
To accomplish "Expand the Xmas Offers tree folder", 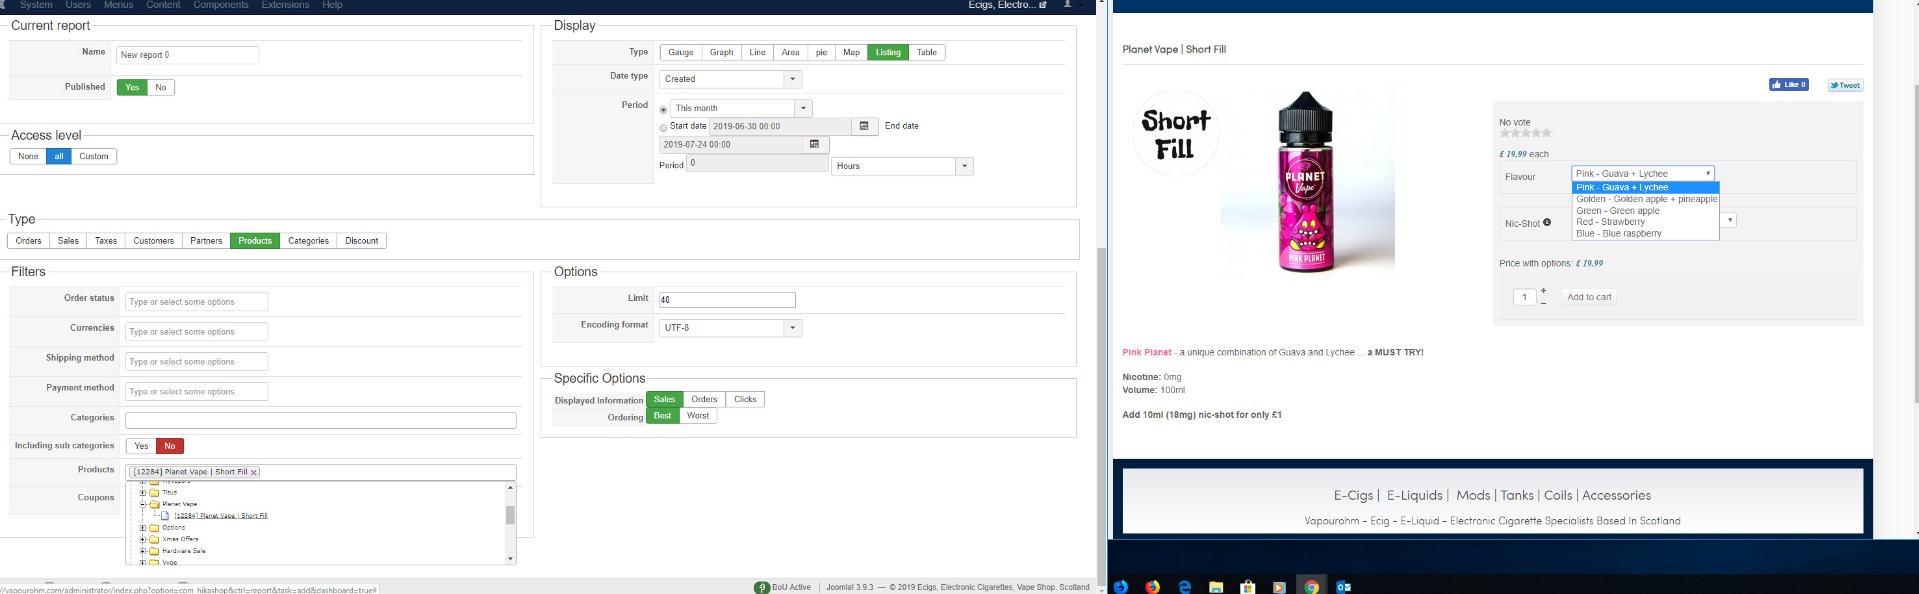I will (x=143, y=539).
